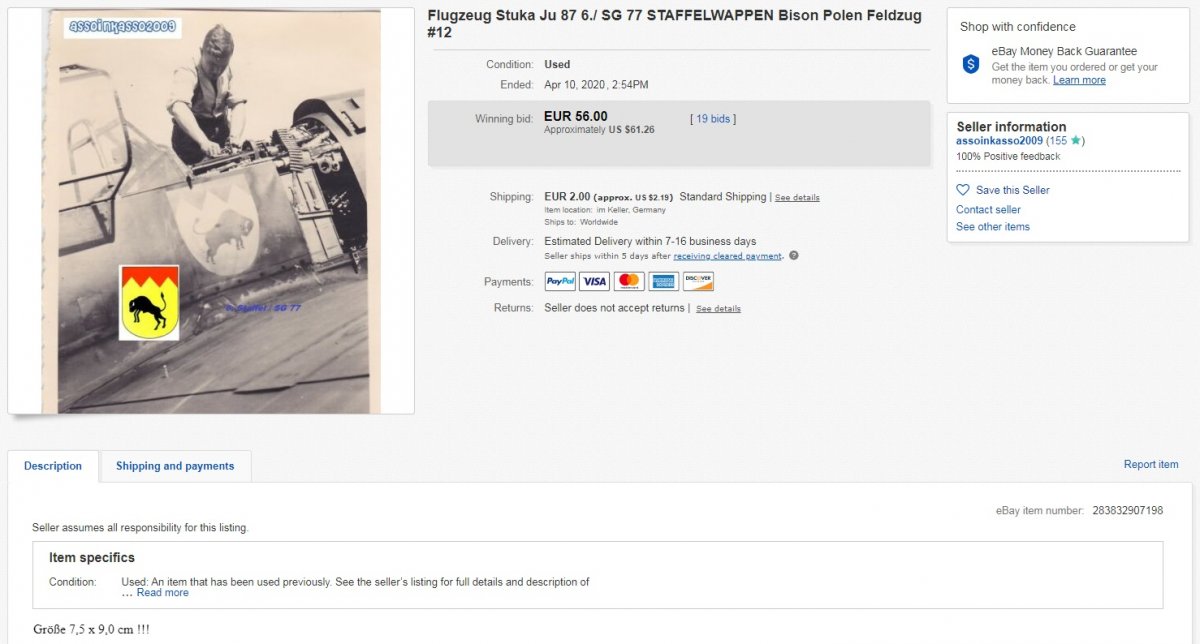Image resolution: width=1200 pixels, height=644 pixels.
Task: Click Contact seller link
Action: click(988, 210)
